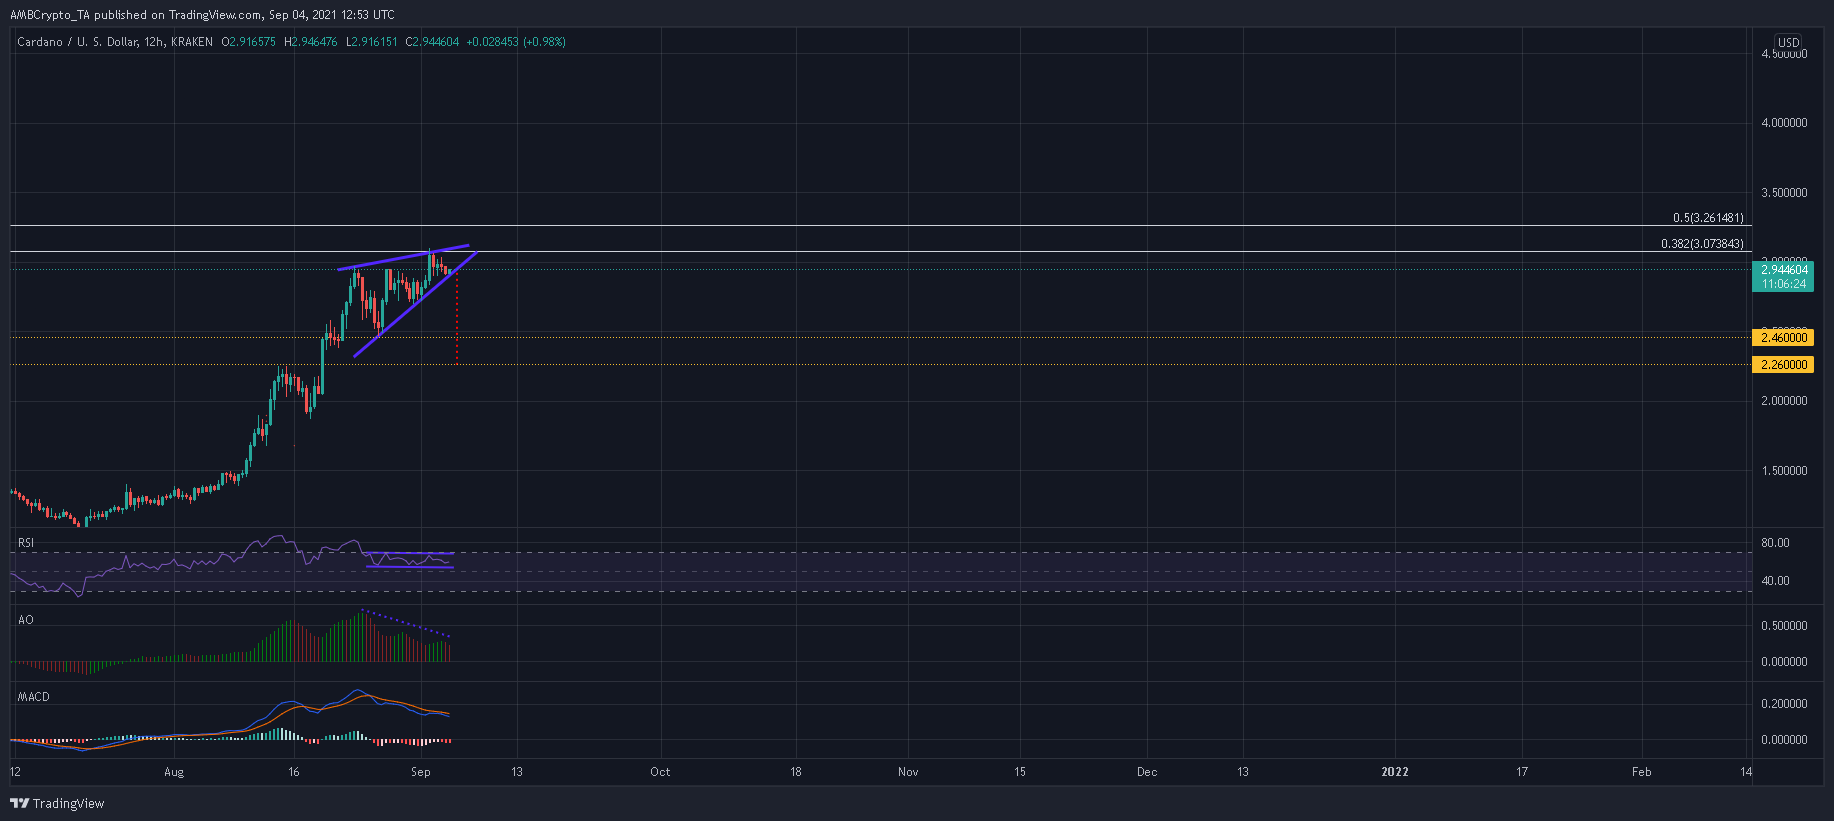
Task: Click 2022 on the time axis
Action: (x=1395, y=772)
